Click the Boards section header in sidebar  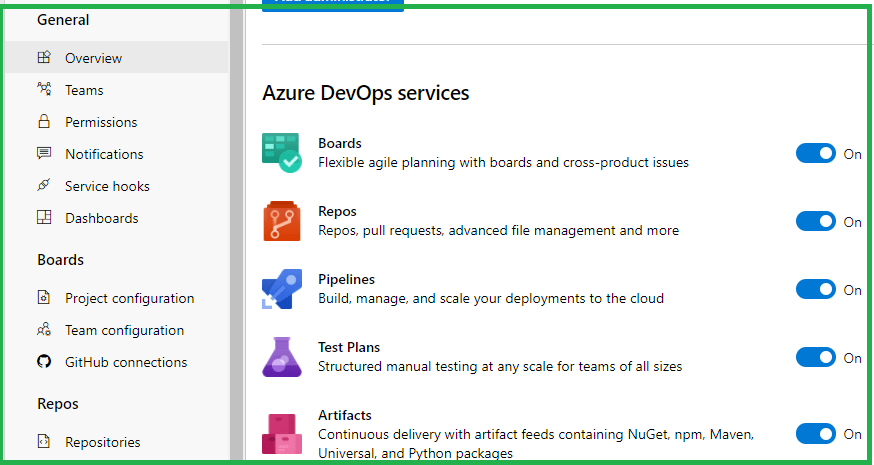click(x=60, y=260)
